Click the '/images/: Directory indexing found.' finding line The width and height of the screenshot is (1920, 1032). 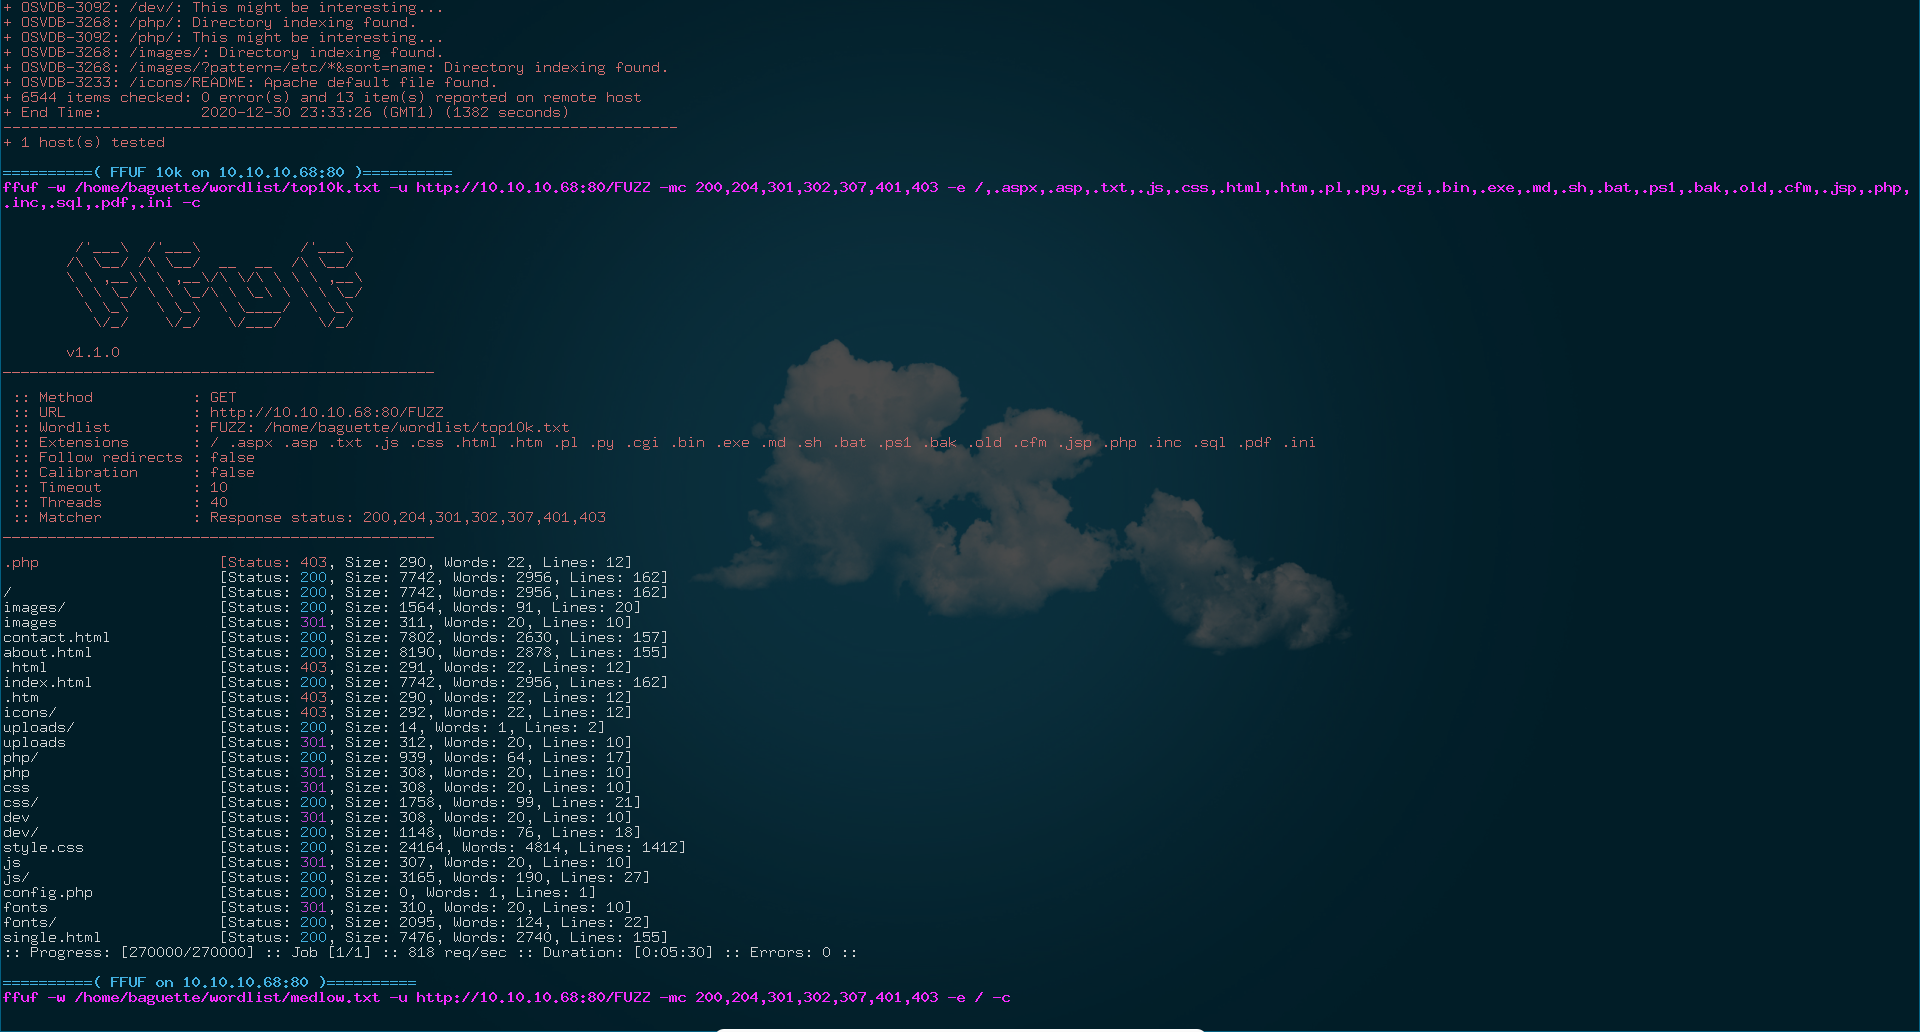[x=223, y=53]
